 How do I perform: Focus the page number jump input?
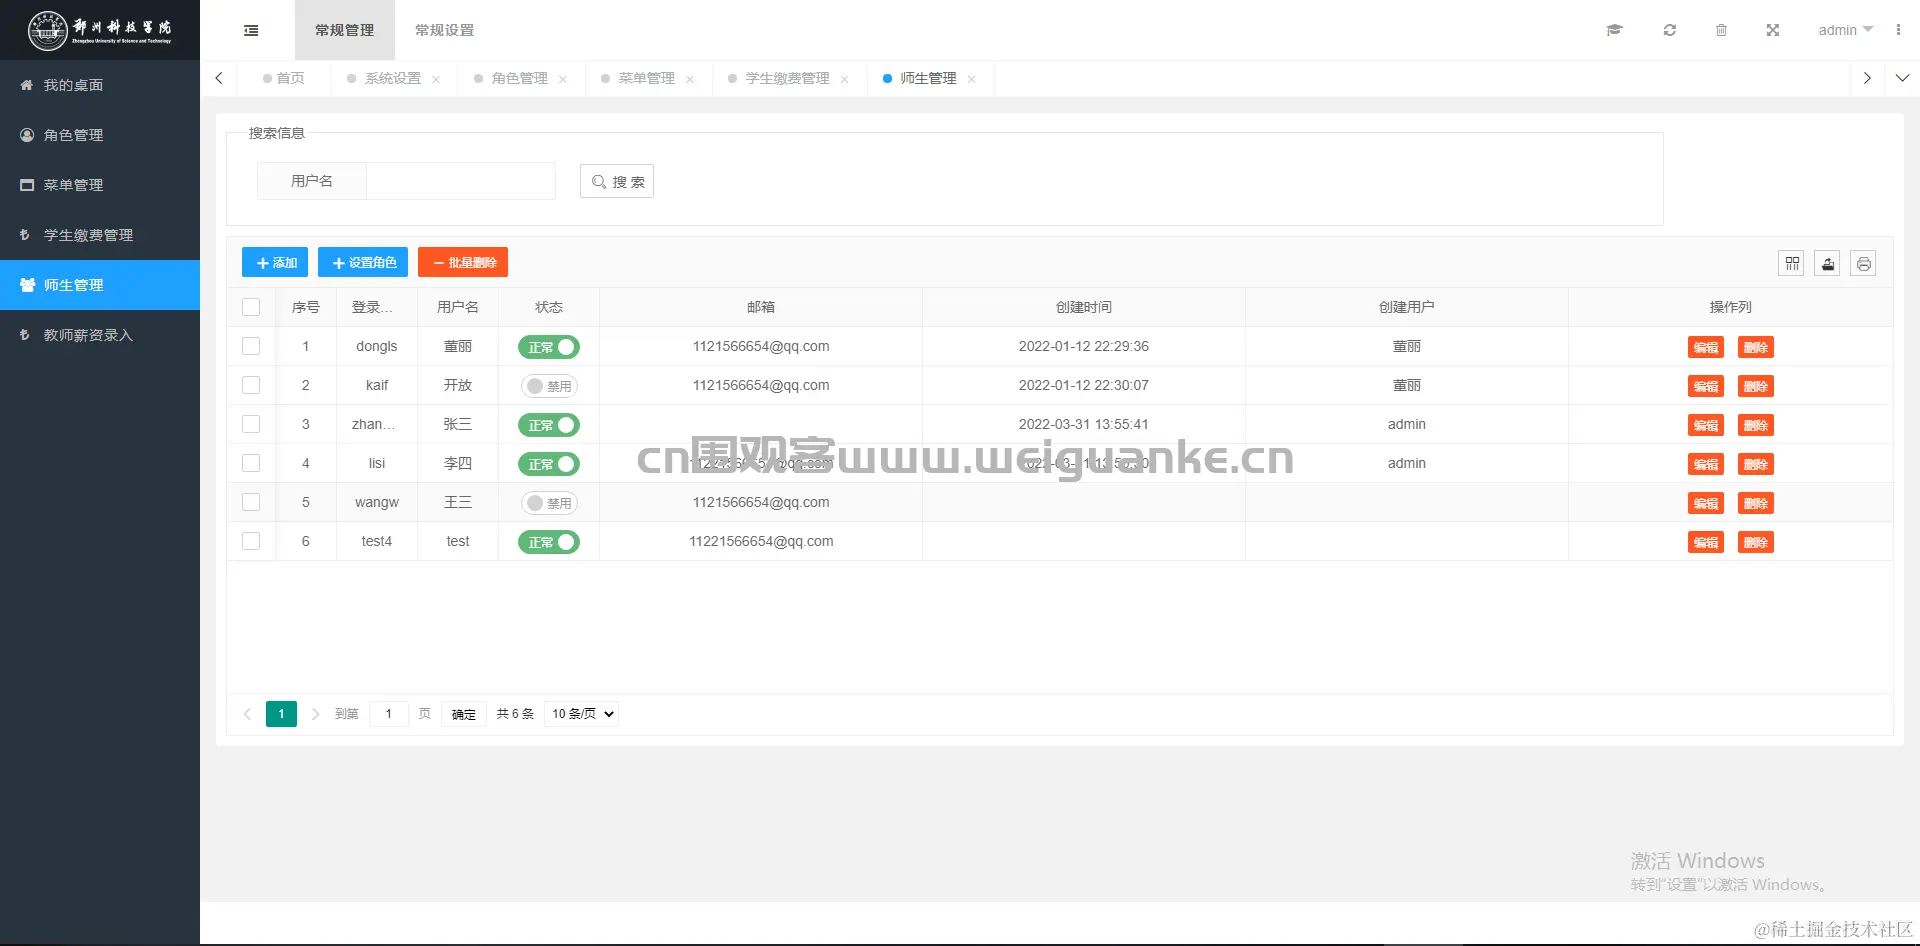[389, 714]
